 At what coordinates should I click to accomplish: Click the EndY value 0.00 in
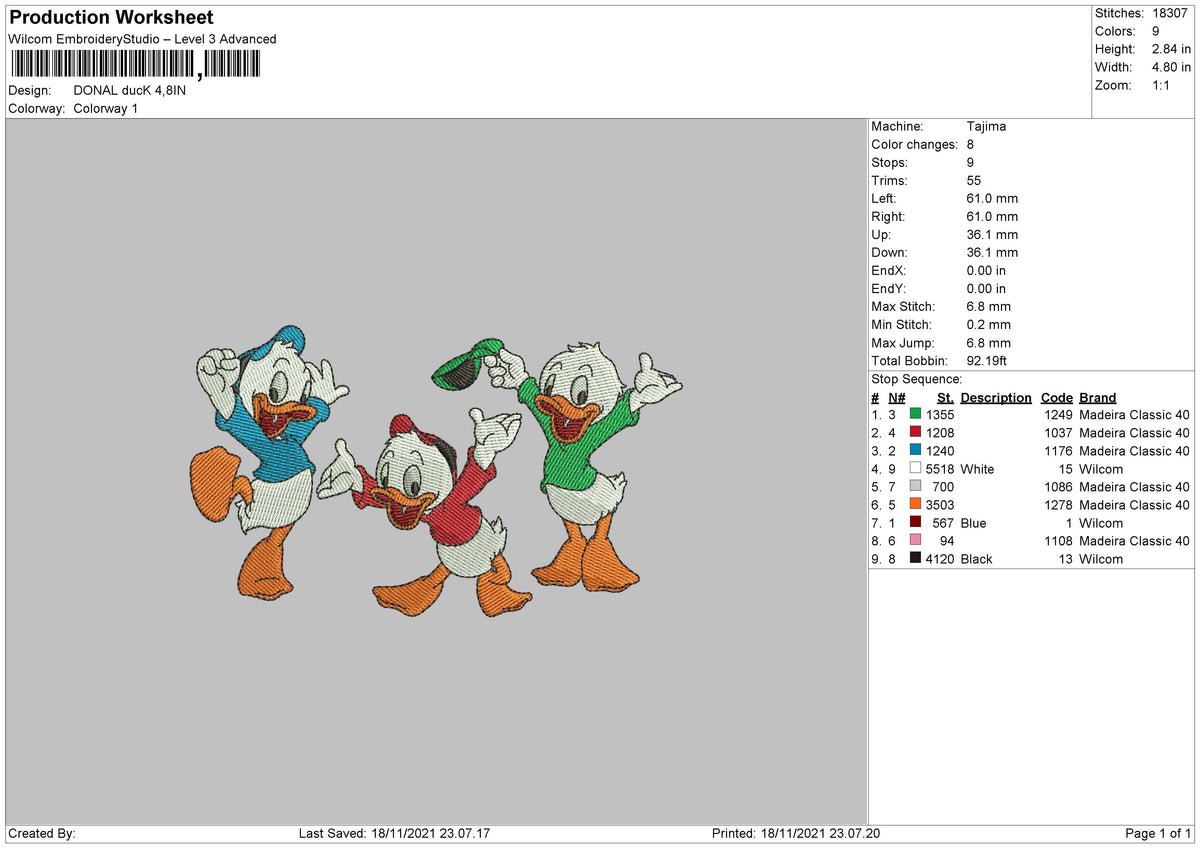[x=987, y=288]
